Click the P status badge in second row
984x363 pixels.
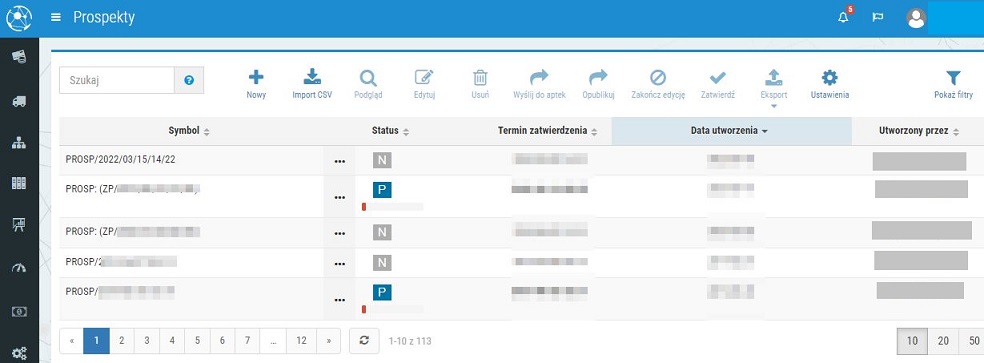(x=382, y=190)
